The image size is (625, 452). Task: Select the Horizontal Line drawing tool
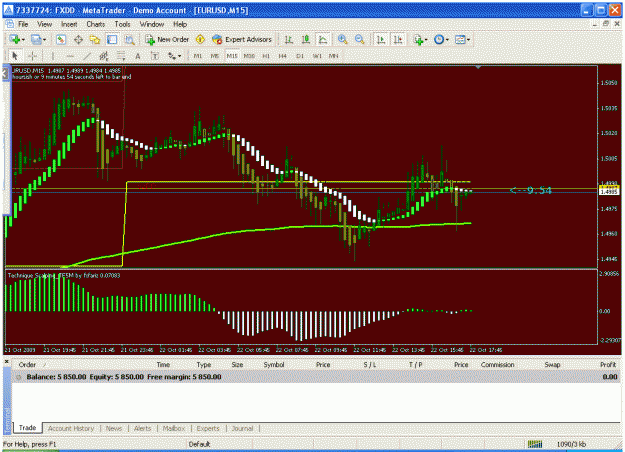[x=70, y=56]
